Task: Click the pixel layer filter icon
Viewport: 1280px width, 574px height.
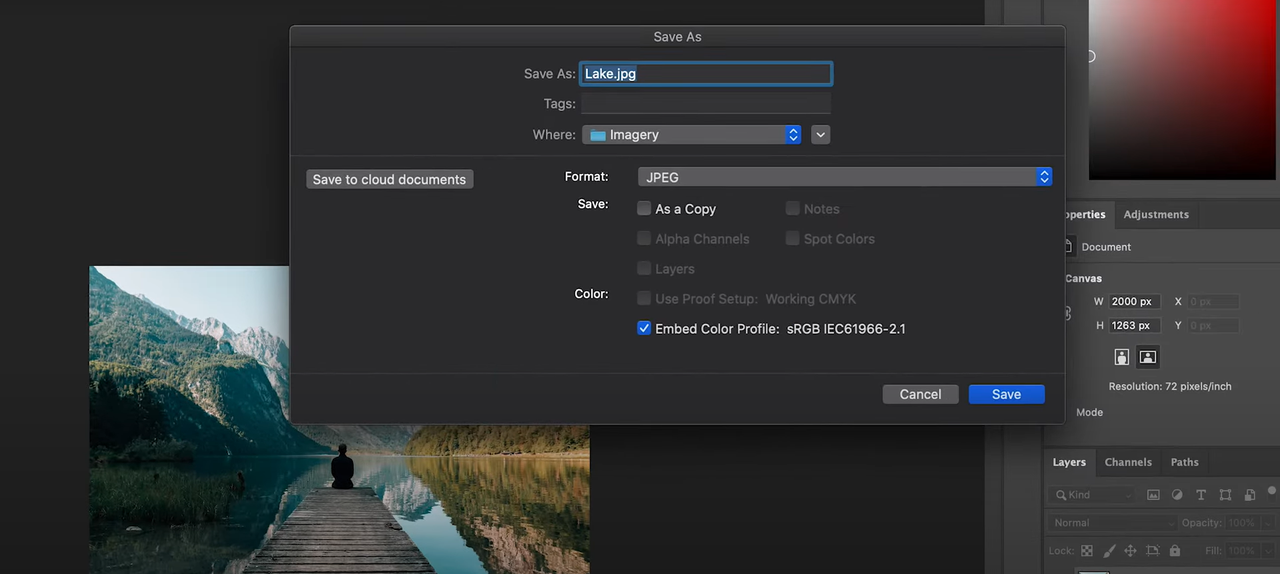Action: coord(1153,495)
